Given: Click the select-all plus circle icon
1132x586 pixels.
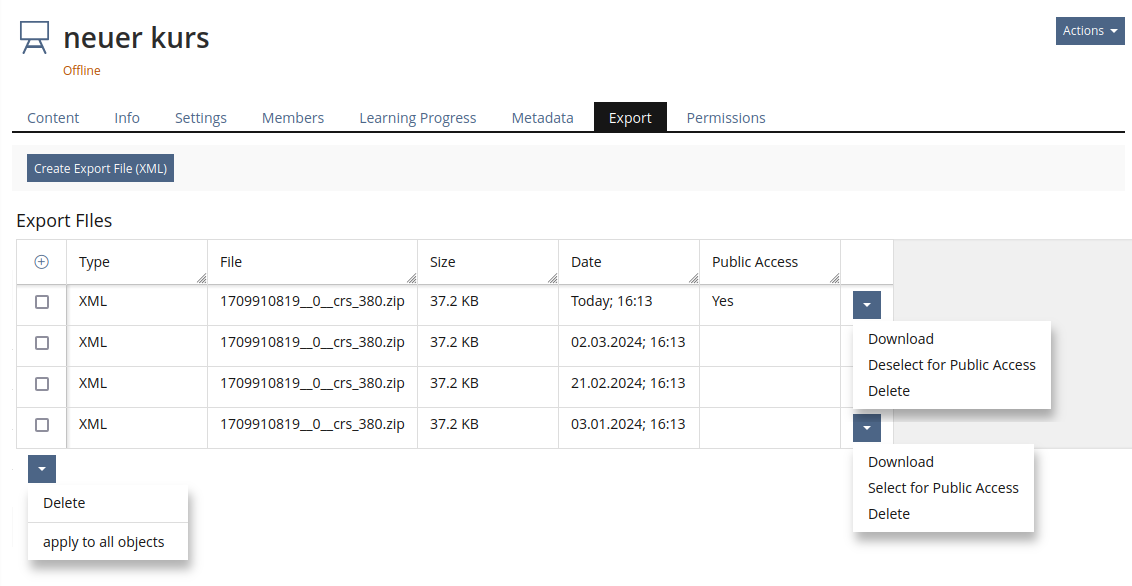Looking at the screenshot, I should 41,262.
